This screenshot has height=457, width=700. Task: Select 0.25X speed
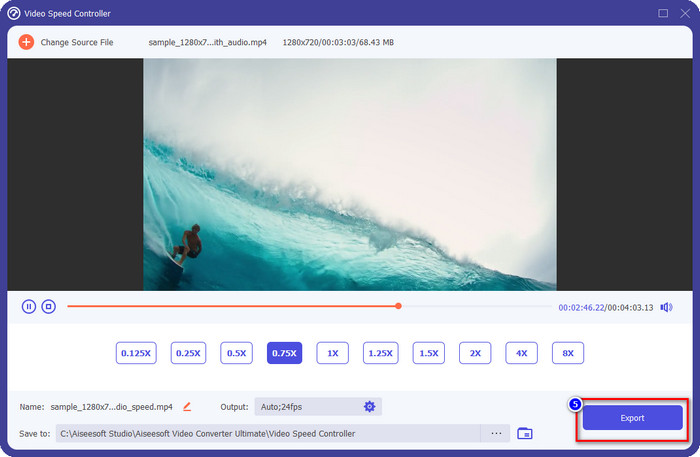[188, 353]
